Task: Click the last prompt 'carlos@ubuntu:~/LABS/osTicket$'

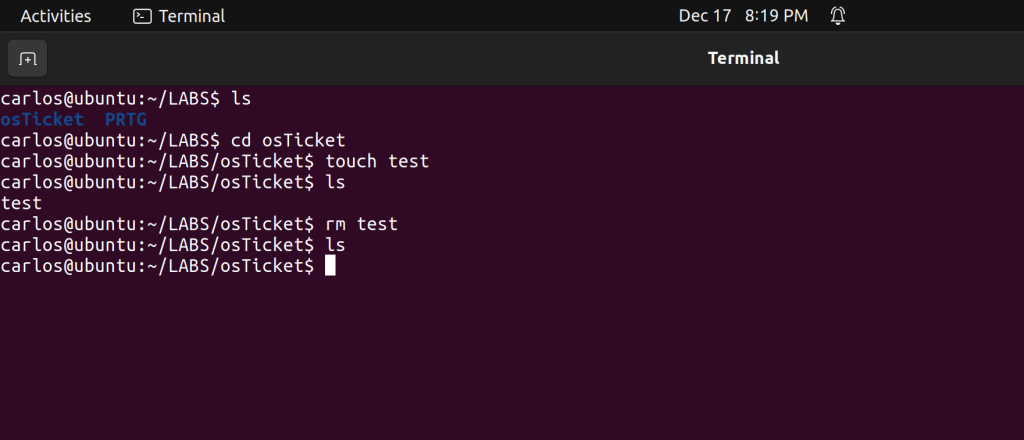Action: click(x=157, y=266)
